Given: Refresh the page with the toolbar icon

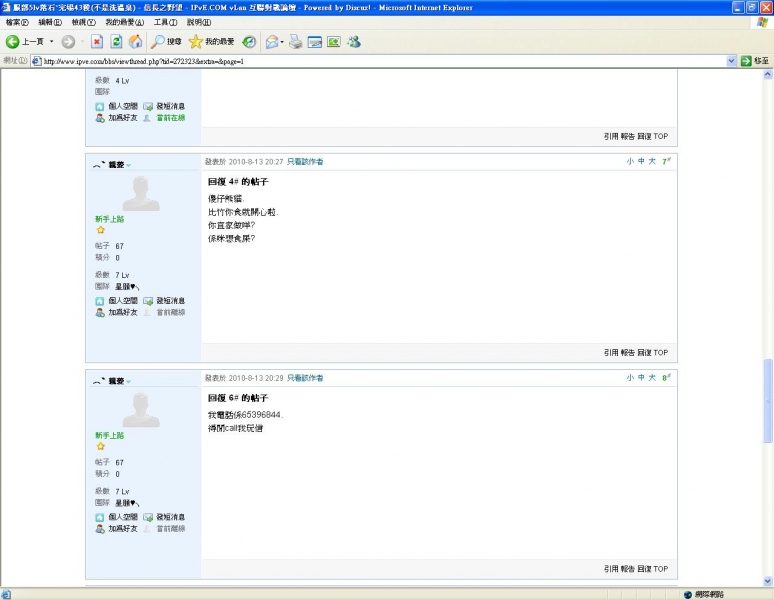Looking at the screenshot, I should [116, 41].
